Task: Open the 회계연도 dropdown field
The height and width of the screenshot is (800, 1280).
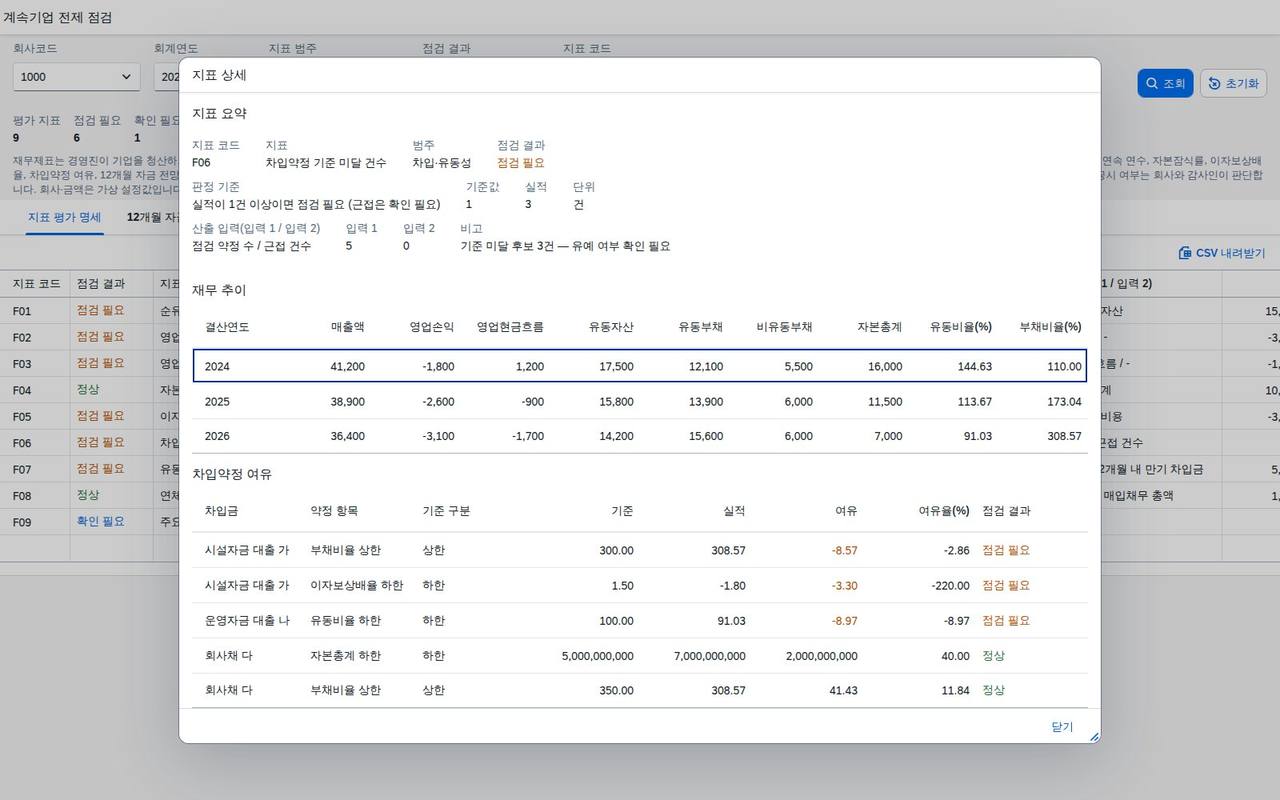Action: point(166,76)
